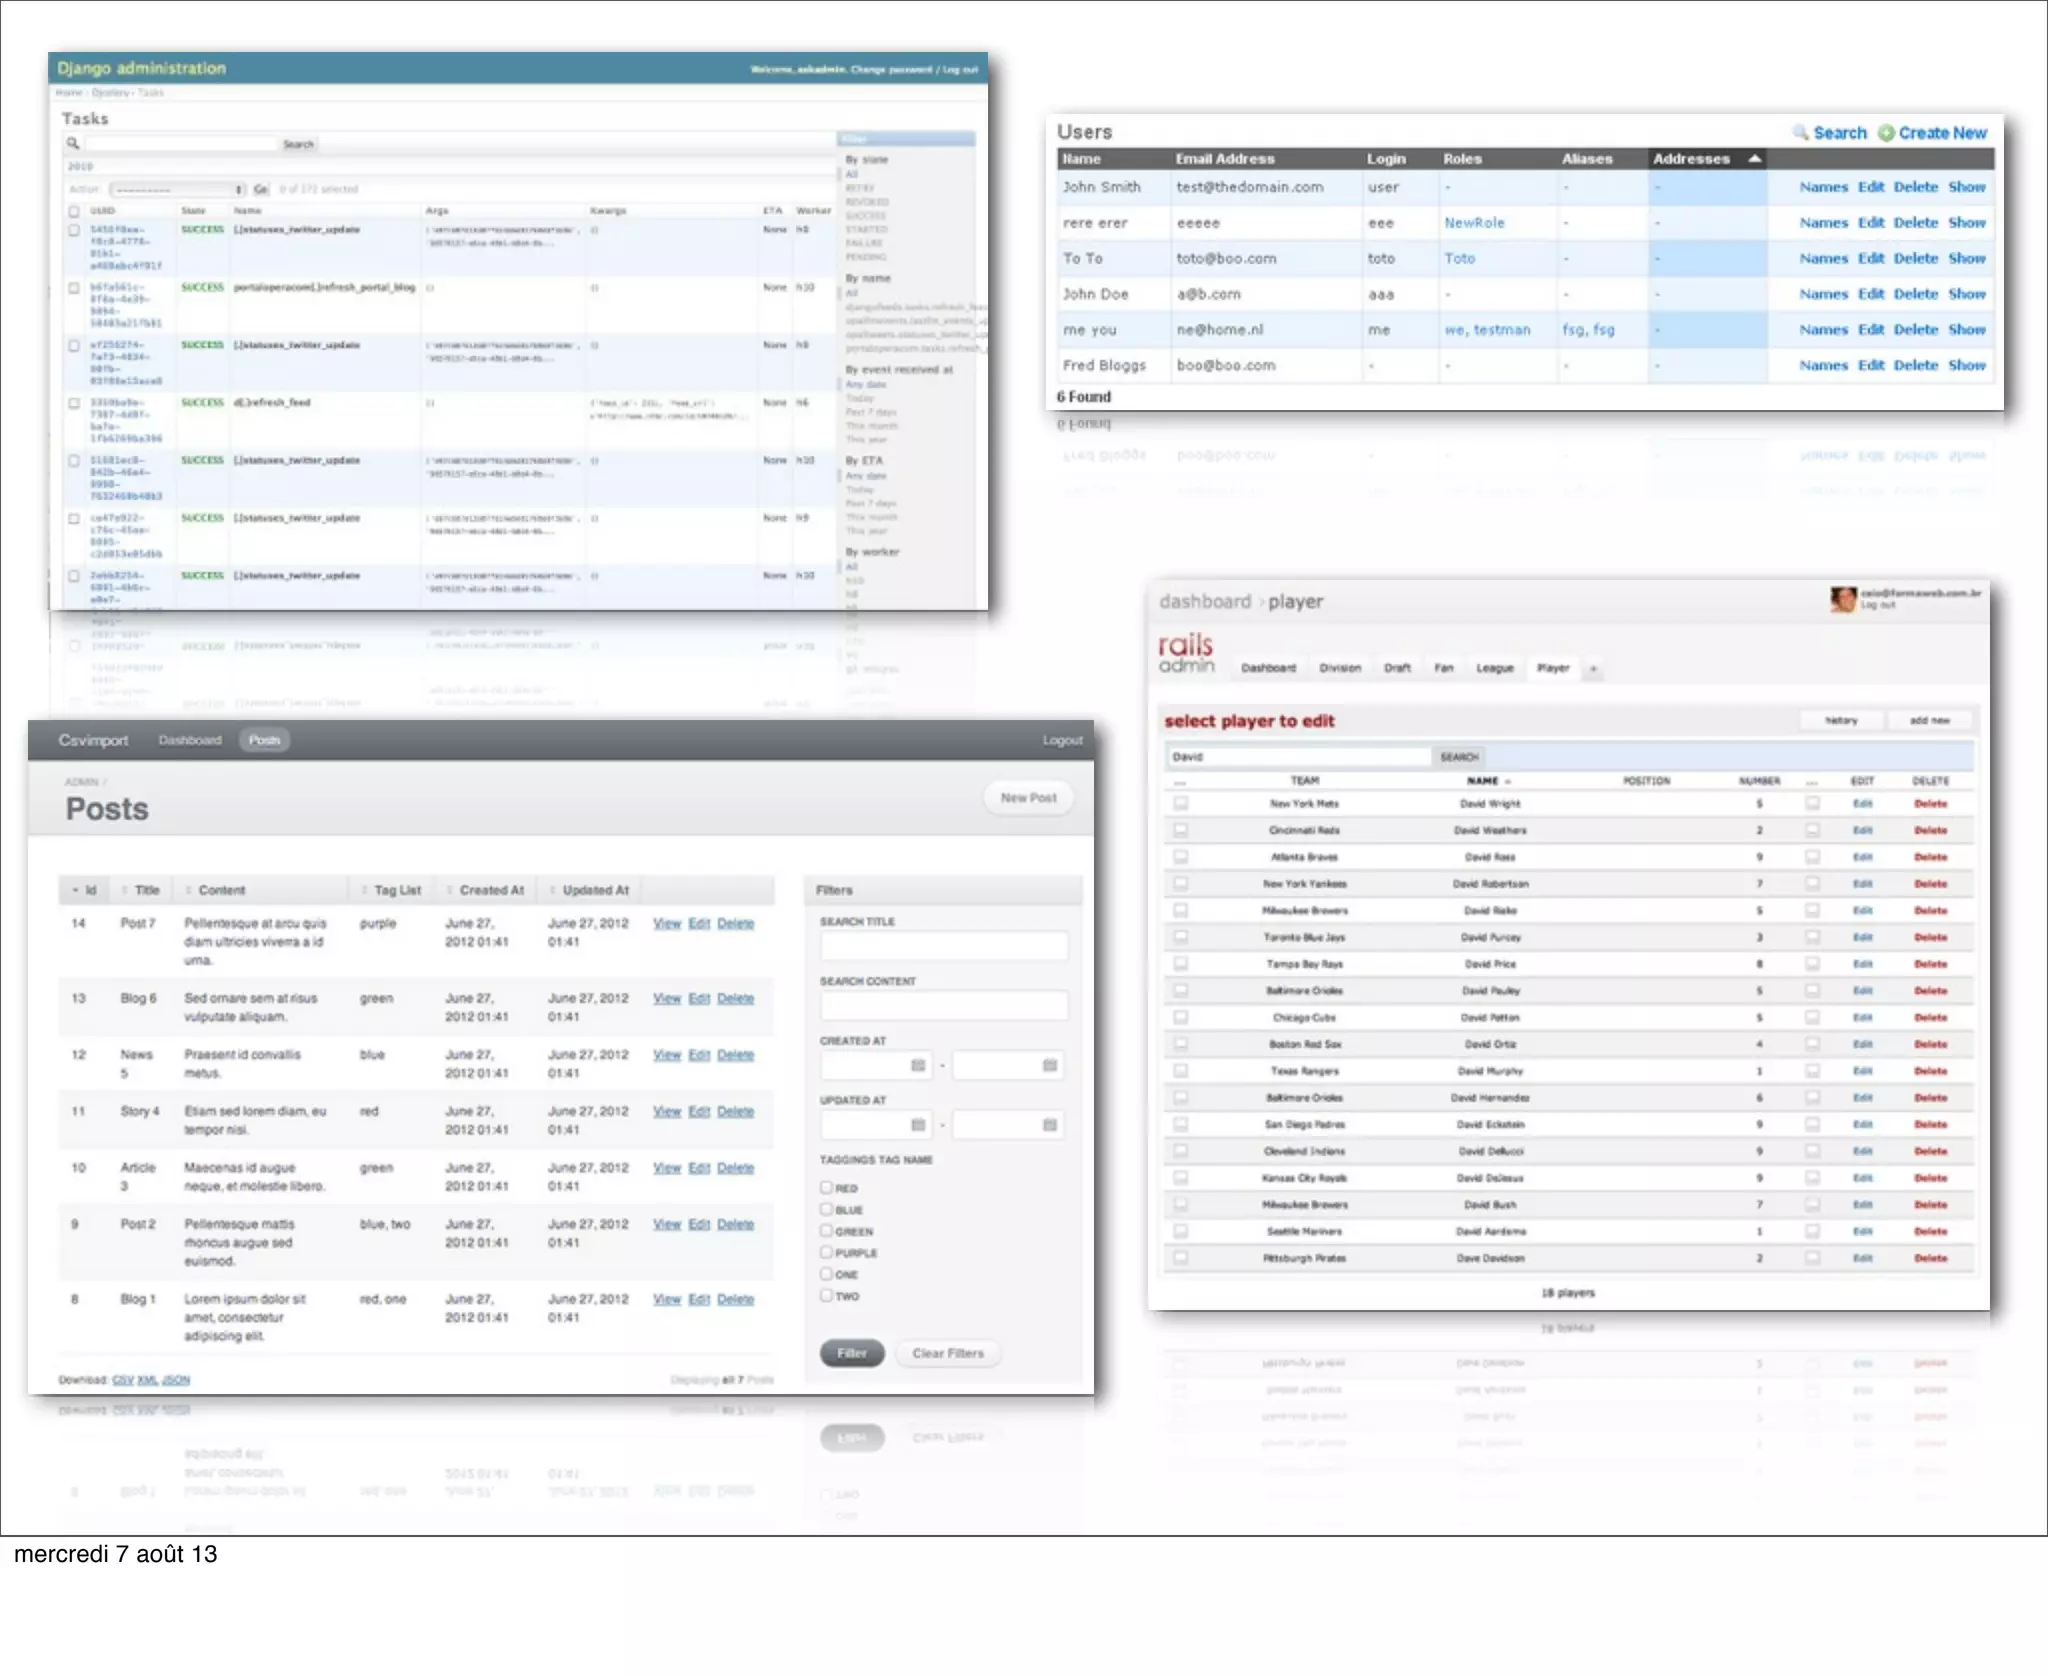The width and height of the screenshot is (2048, 1676).
Task: Toggle sort arrow on Addresses column
Action: (1754, 159)
